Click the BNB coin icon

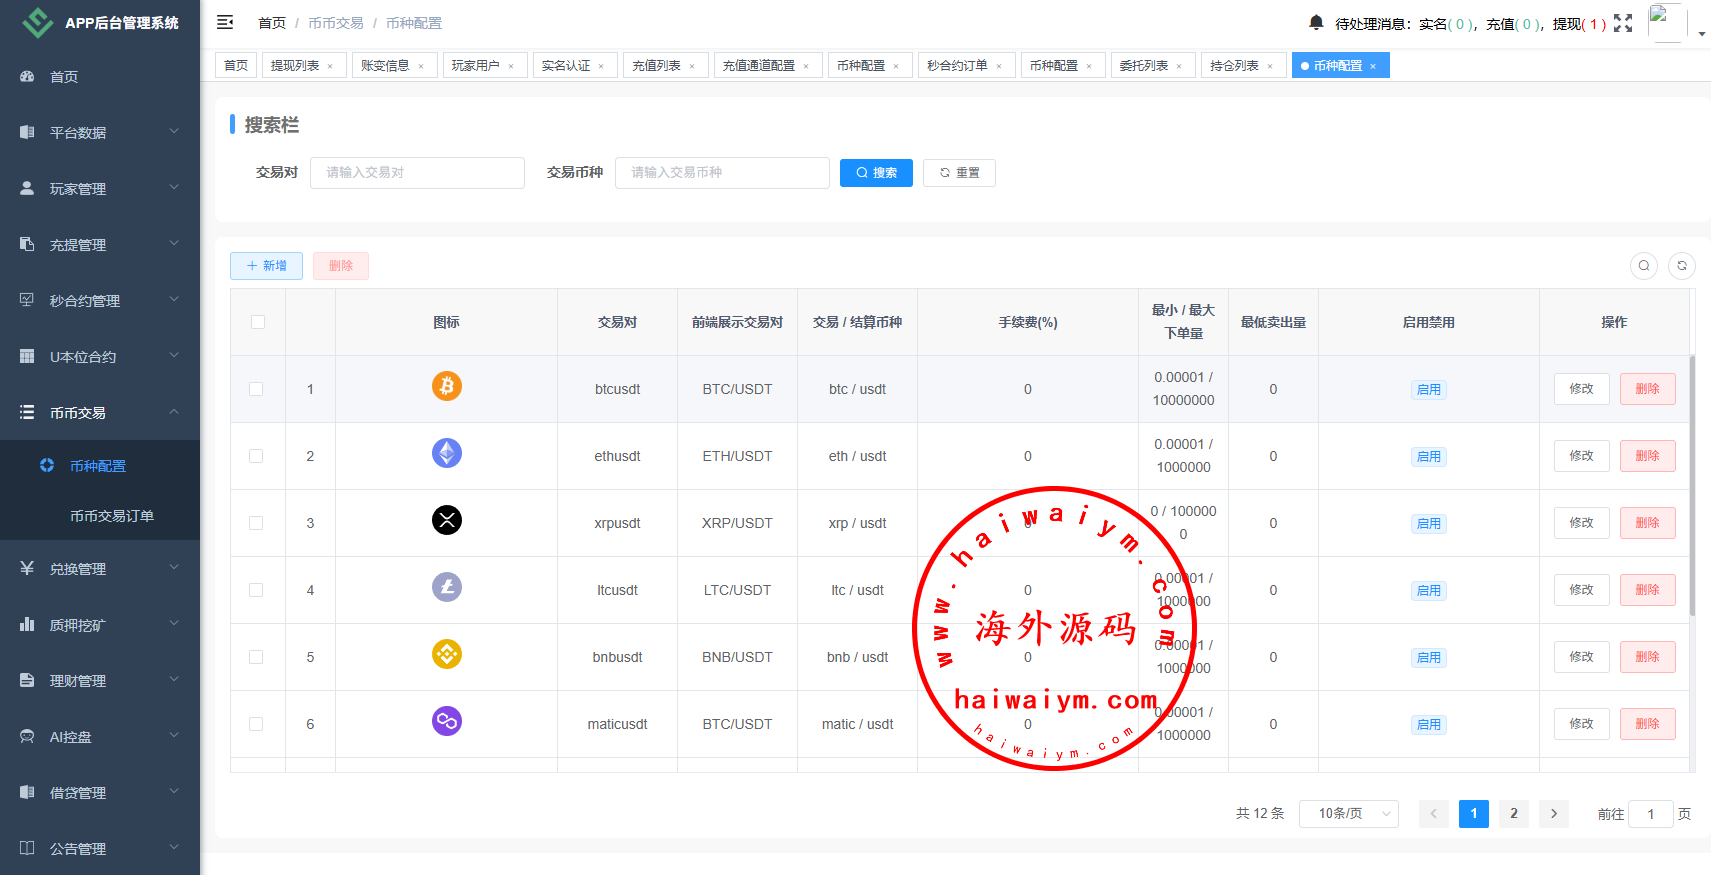point(447,654)
